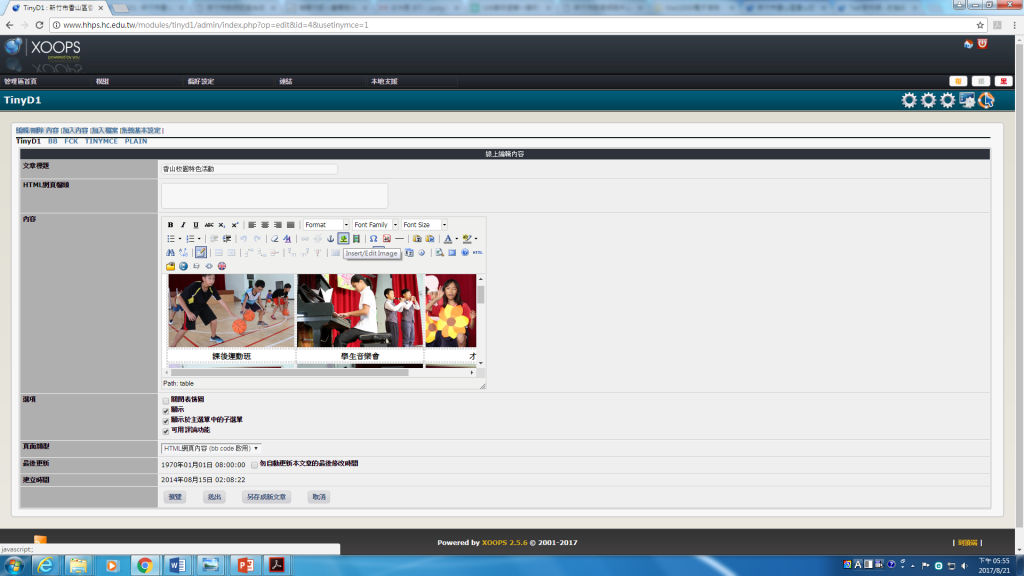Click the 文章標題 title input field
This screenshot has width=1024, height=576.
249,169
